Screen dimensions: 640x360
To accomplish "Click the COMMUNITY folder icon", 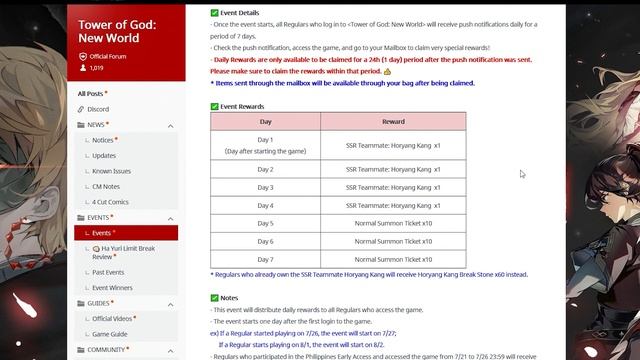I will (x=81, y=350).
